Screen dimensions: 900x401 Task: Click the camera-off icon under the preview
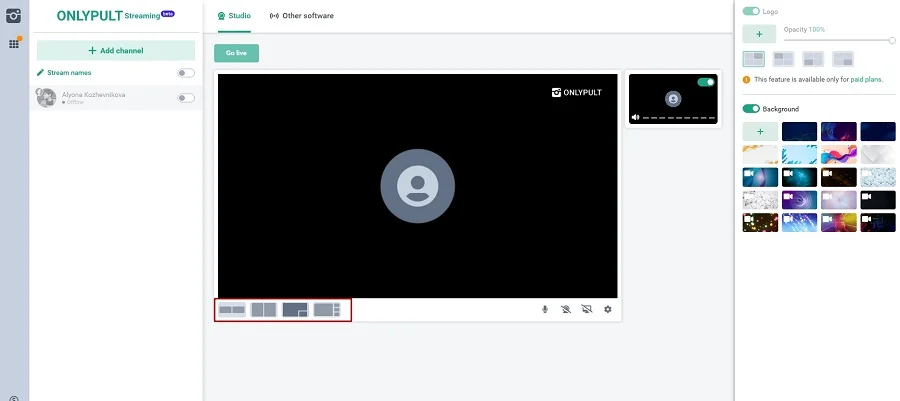[566, 309]
